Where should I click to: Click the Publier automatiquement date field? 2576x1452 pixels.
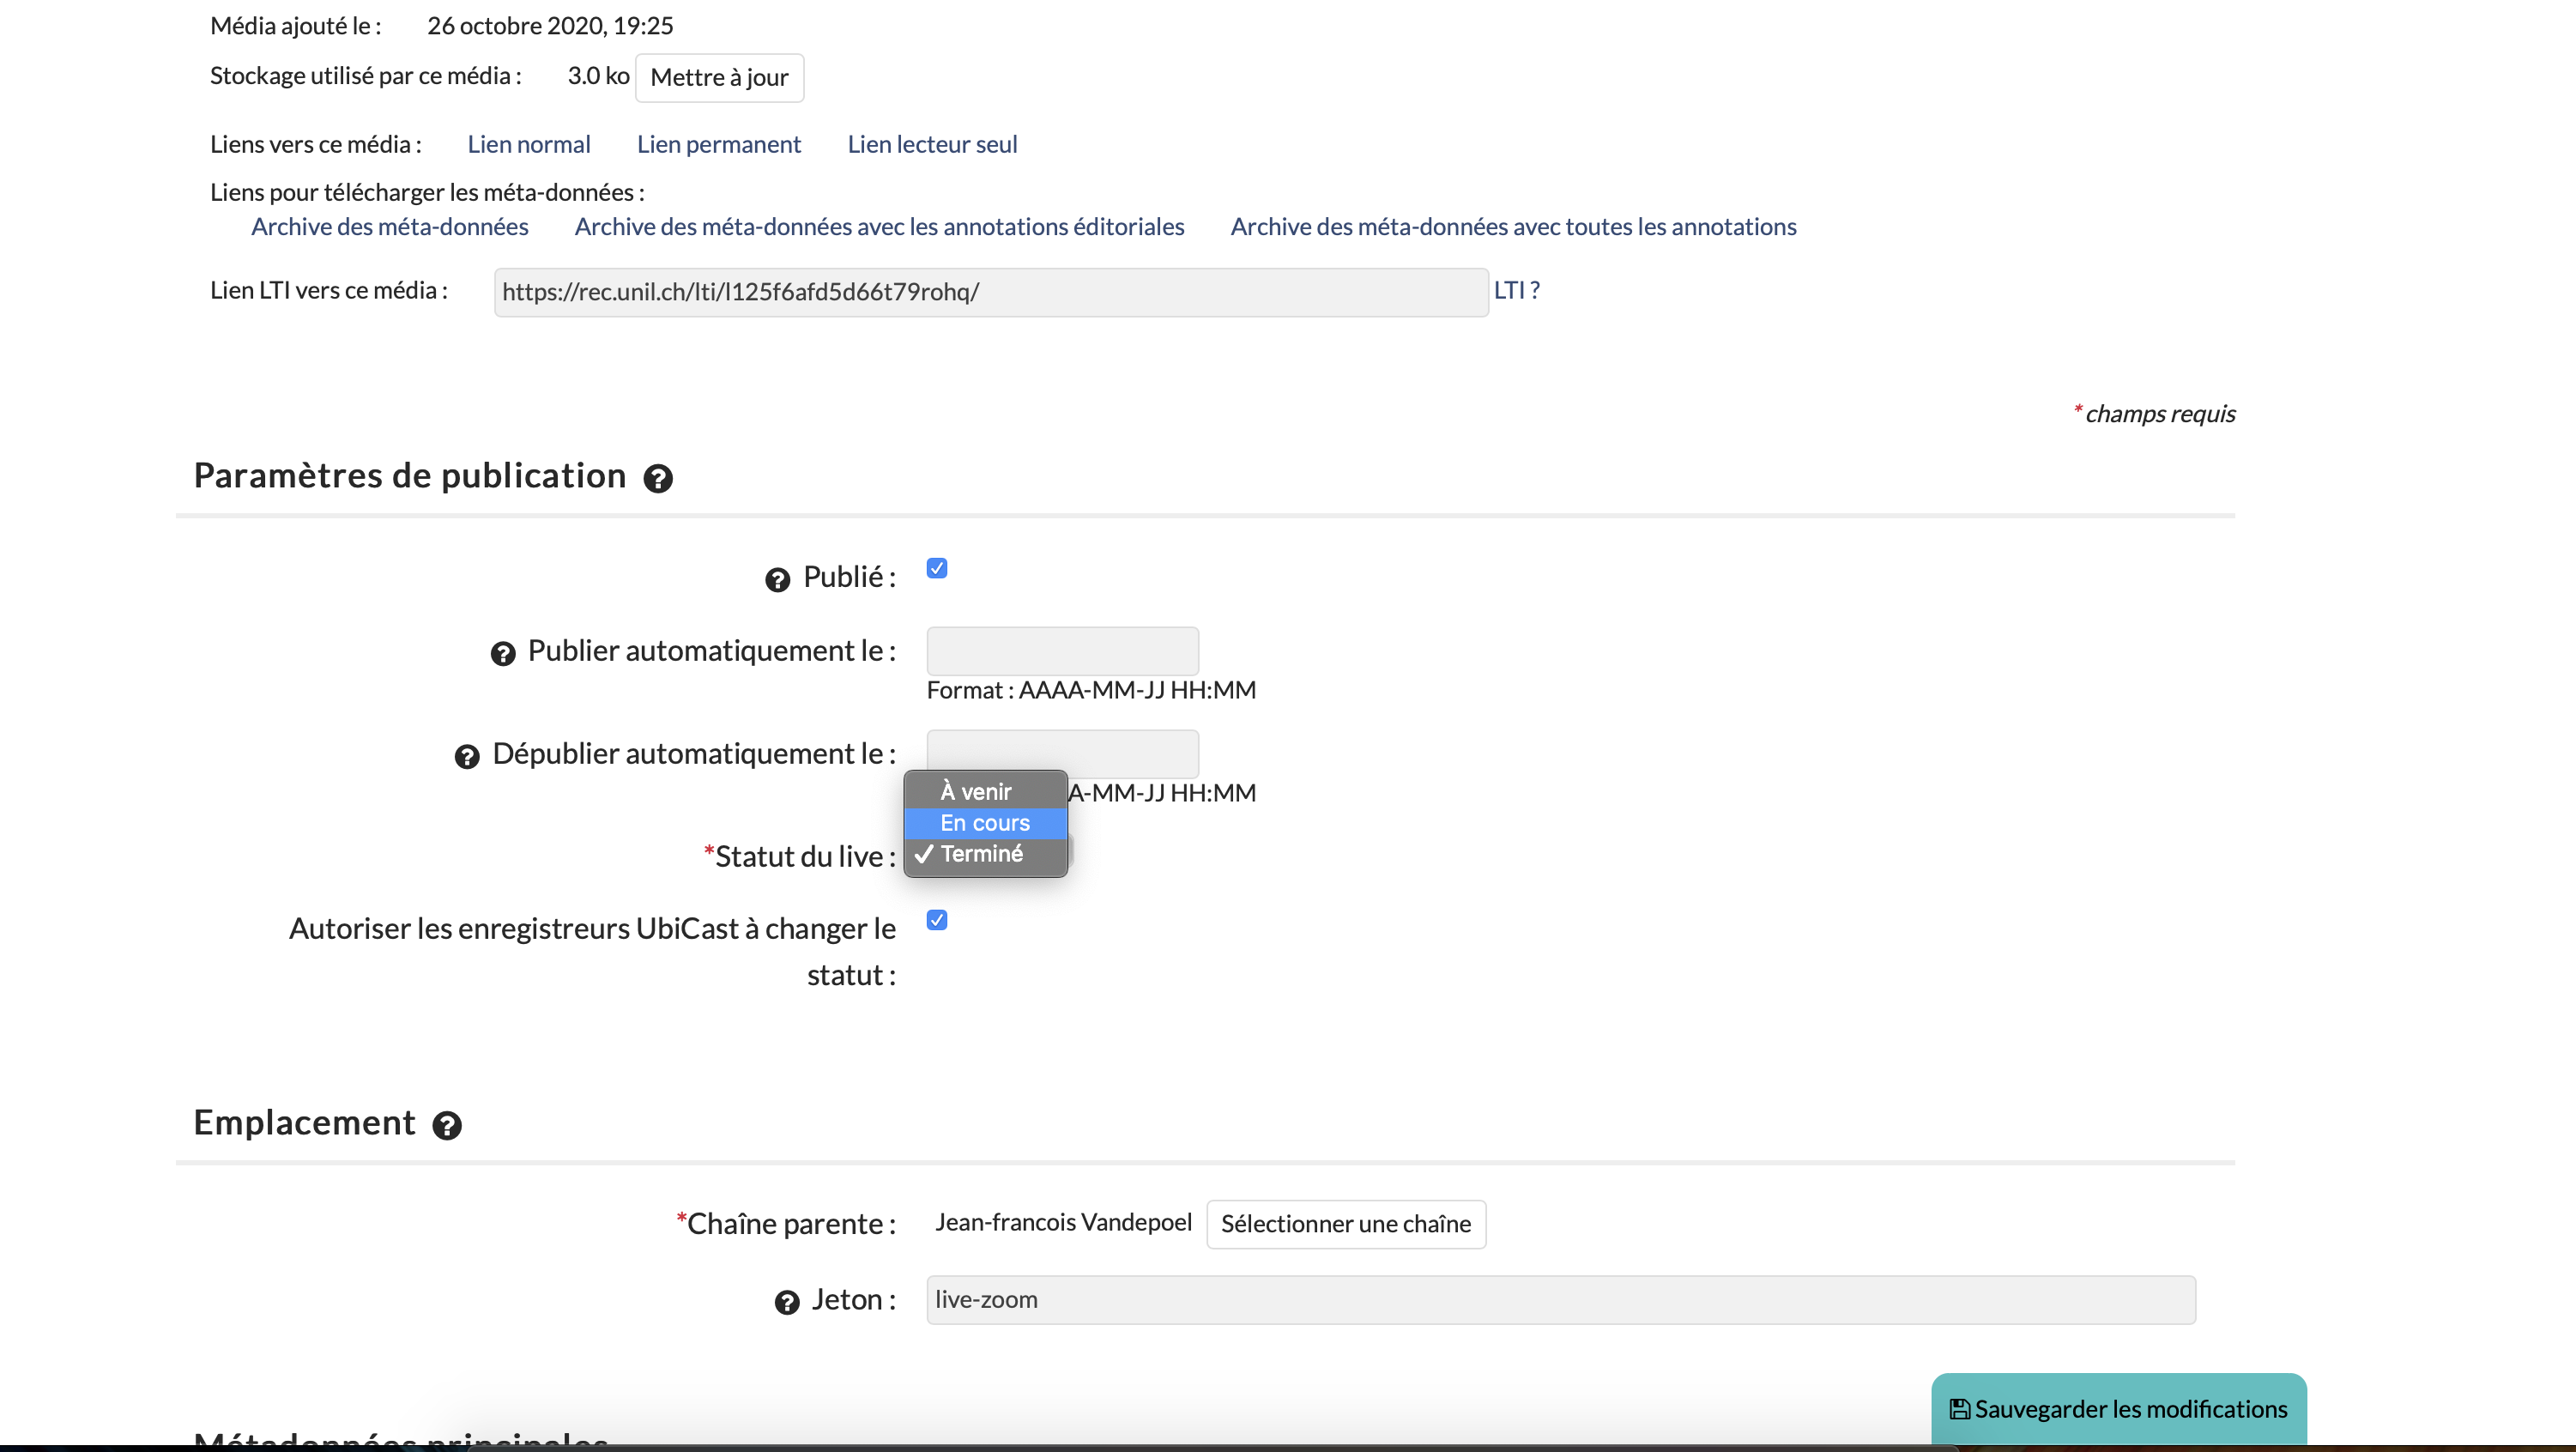coord(1062,651)
